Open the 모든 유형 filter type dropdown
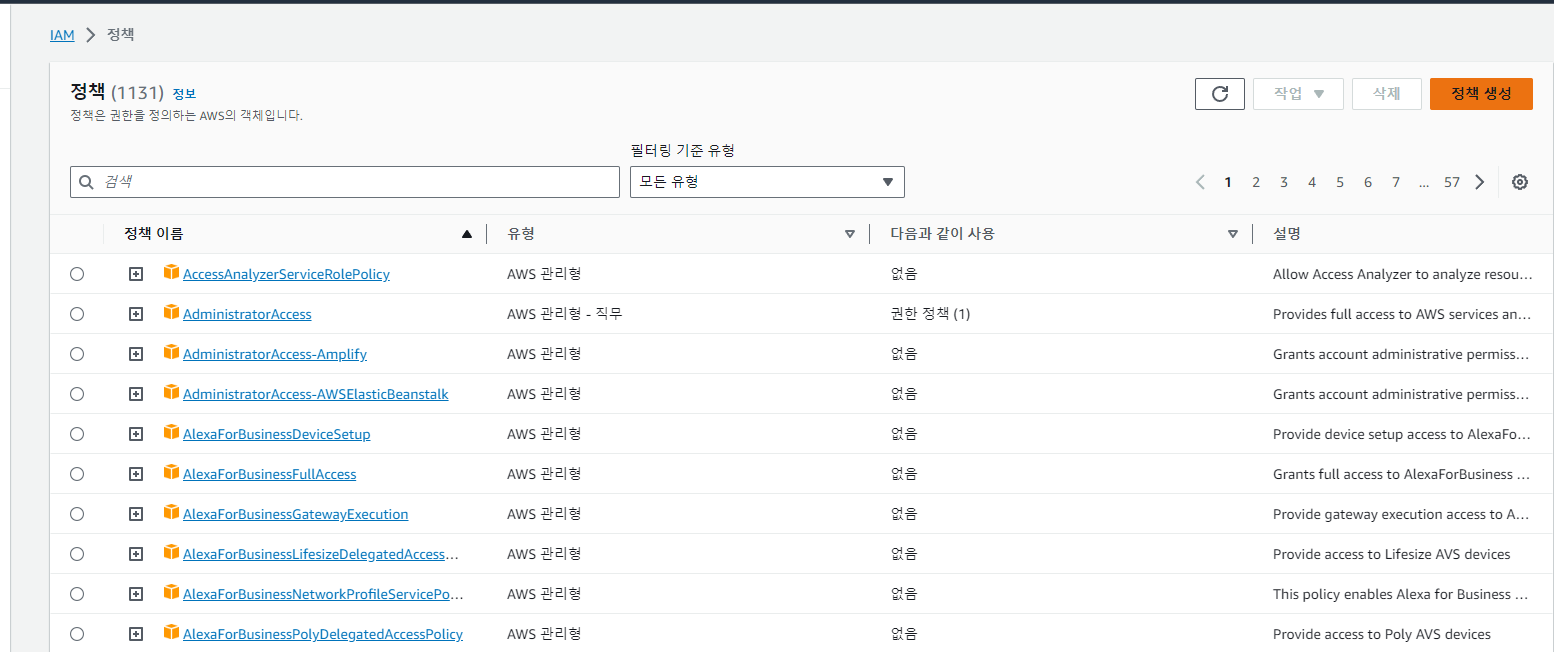The height and width of the screenshot is (652, 1554). tap(767, 182)
